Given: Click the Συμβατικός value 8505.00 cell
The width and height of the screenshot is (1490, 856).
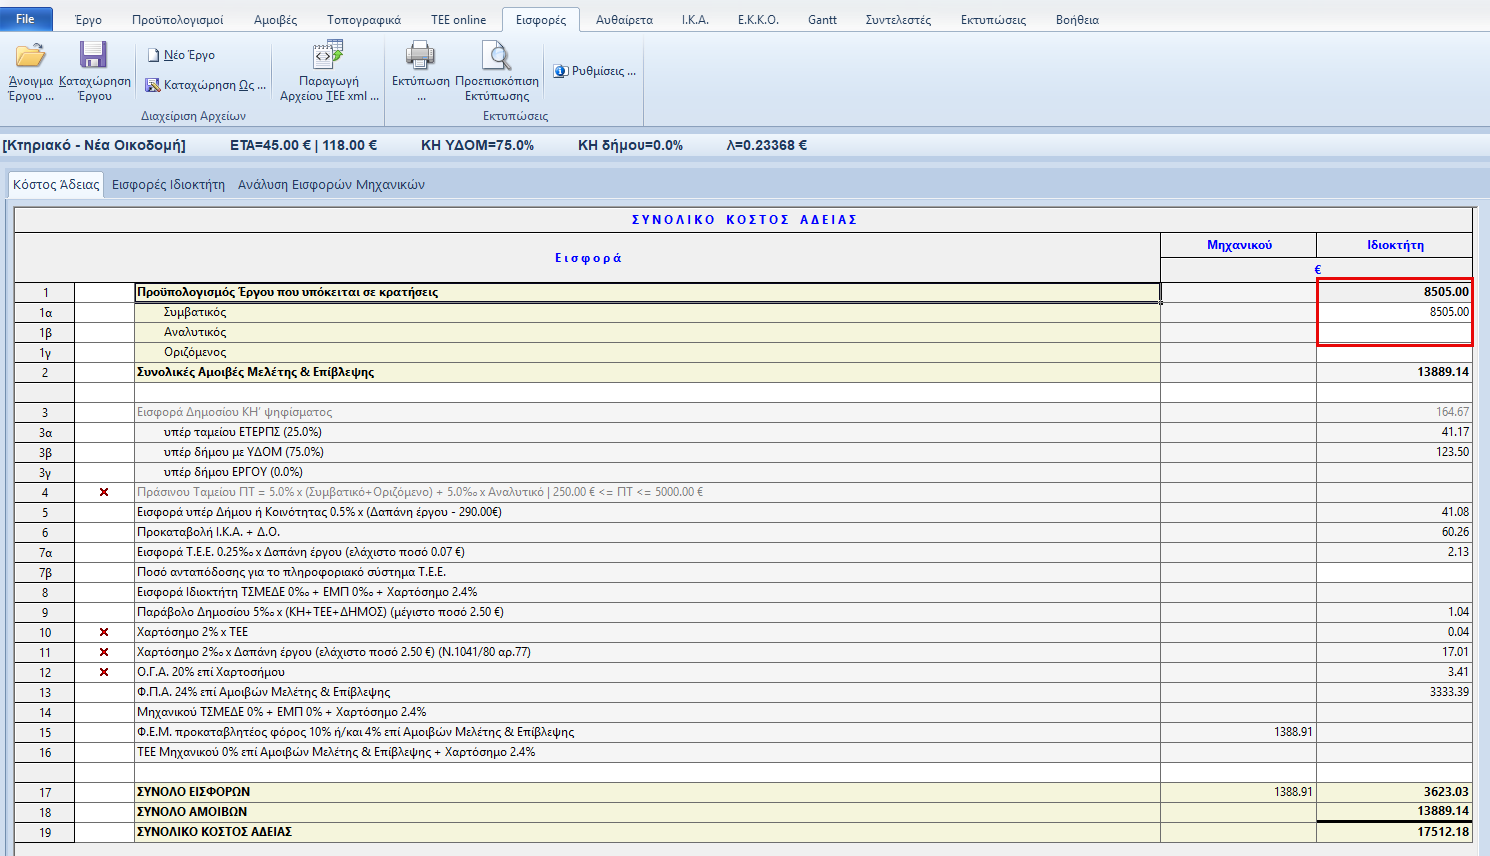Looking at the screenshot, I should pyautogui.click(x=1394, y=312).
